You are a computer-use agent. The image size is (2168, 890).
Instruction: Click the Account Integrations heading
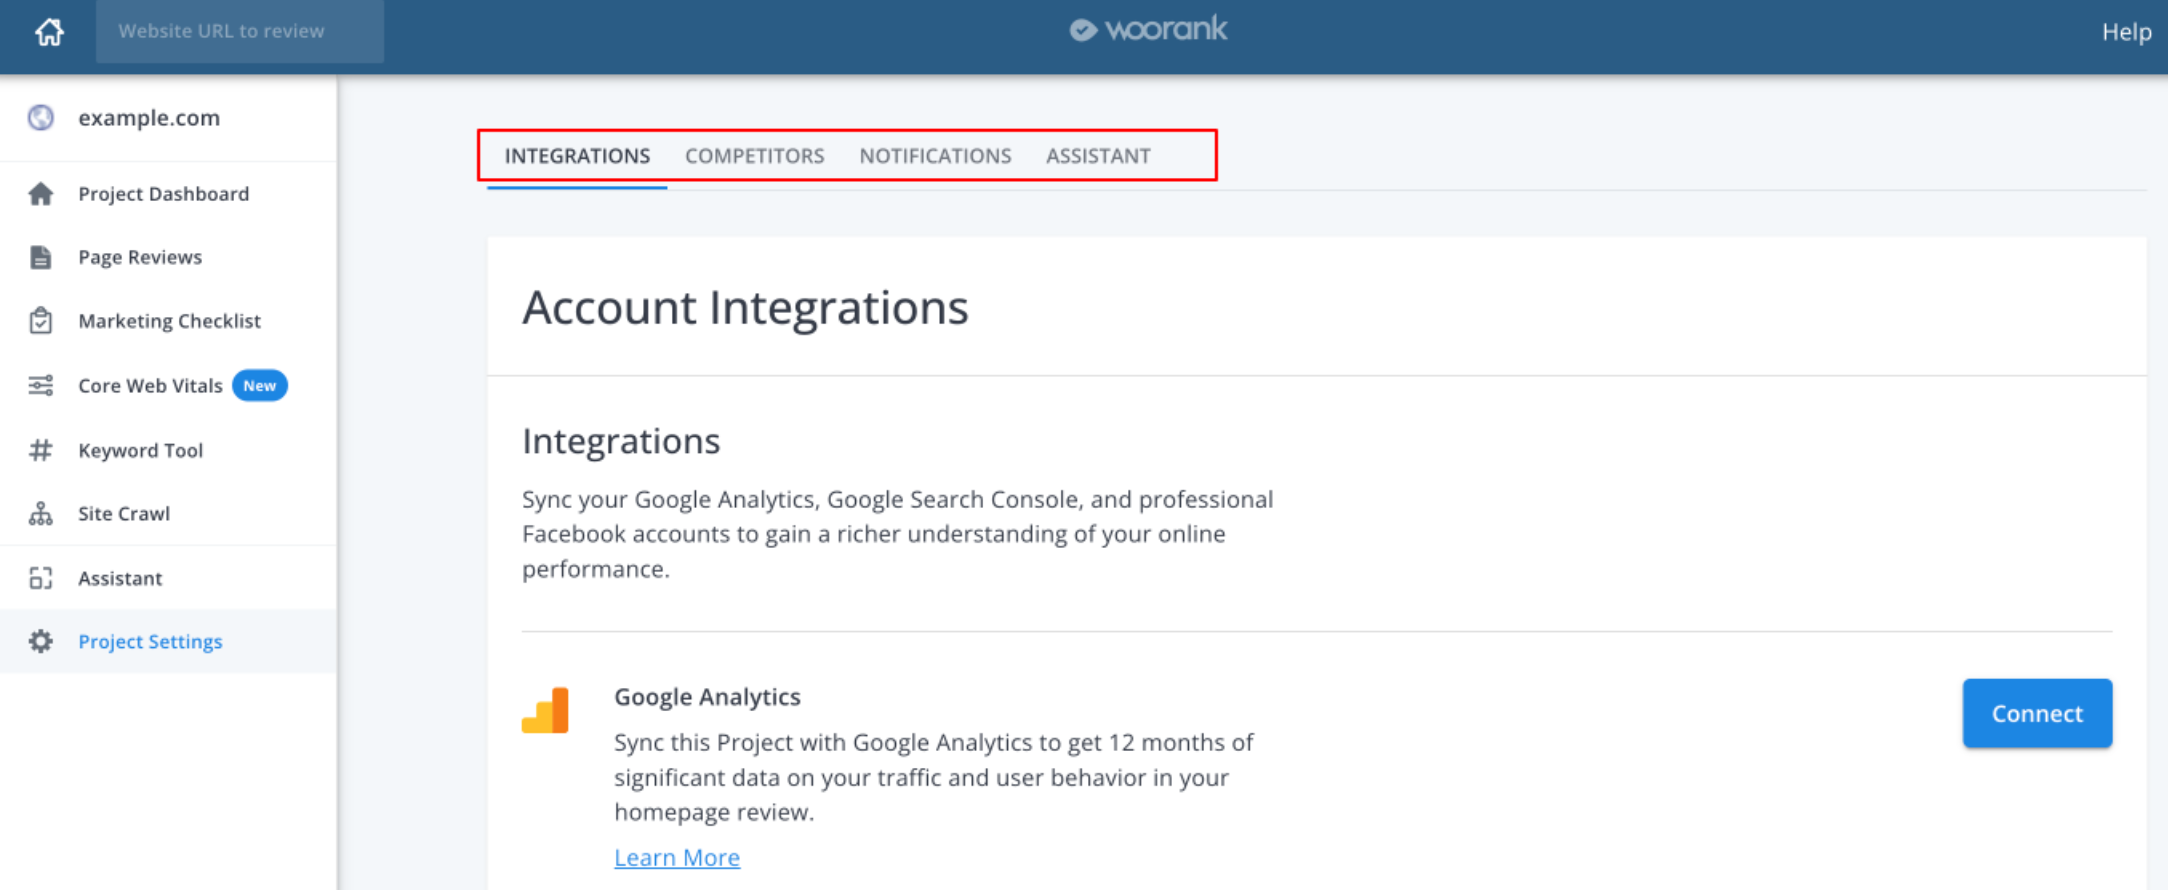pos(745,308)
